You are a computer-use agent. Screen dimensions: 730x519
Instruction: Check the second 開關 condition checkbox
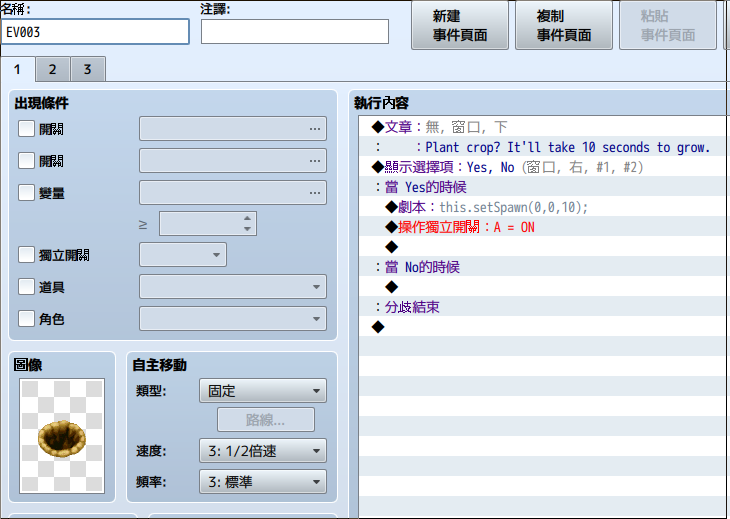point(26,161)
